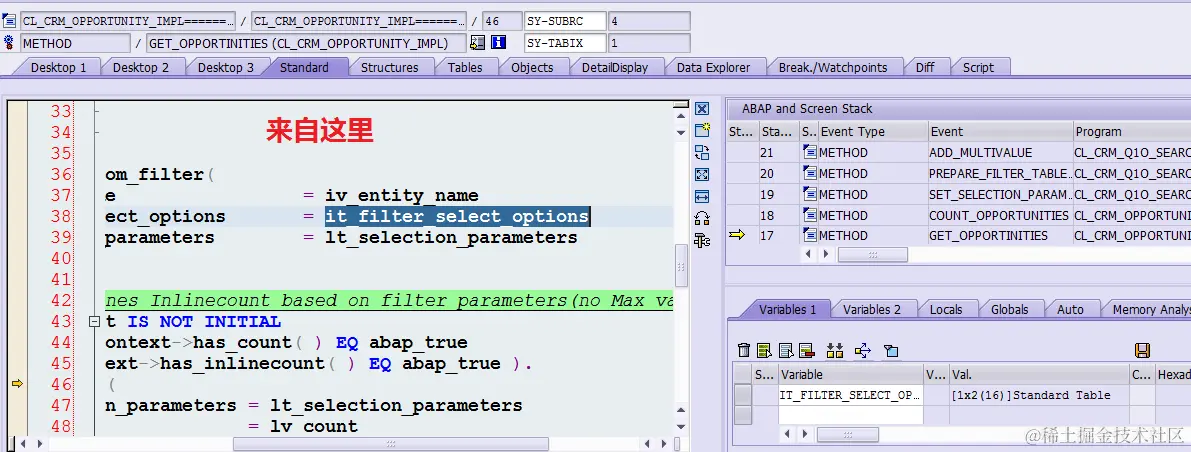Switch to Variables 2 tab
Image resolution: width=1191 pixels, height=452 pixels.
[x=872, y=309]
